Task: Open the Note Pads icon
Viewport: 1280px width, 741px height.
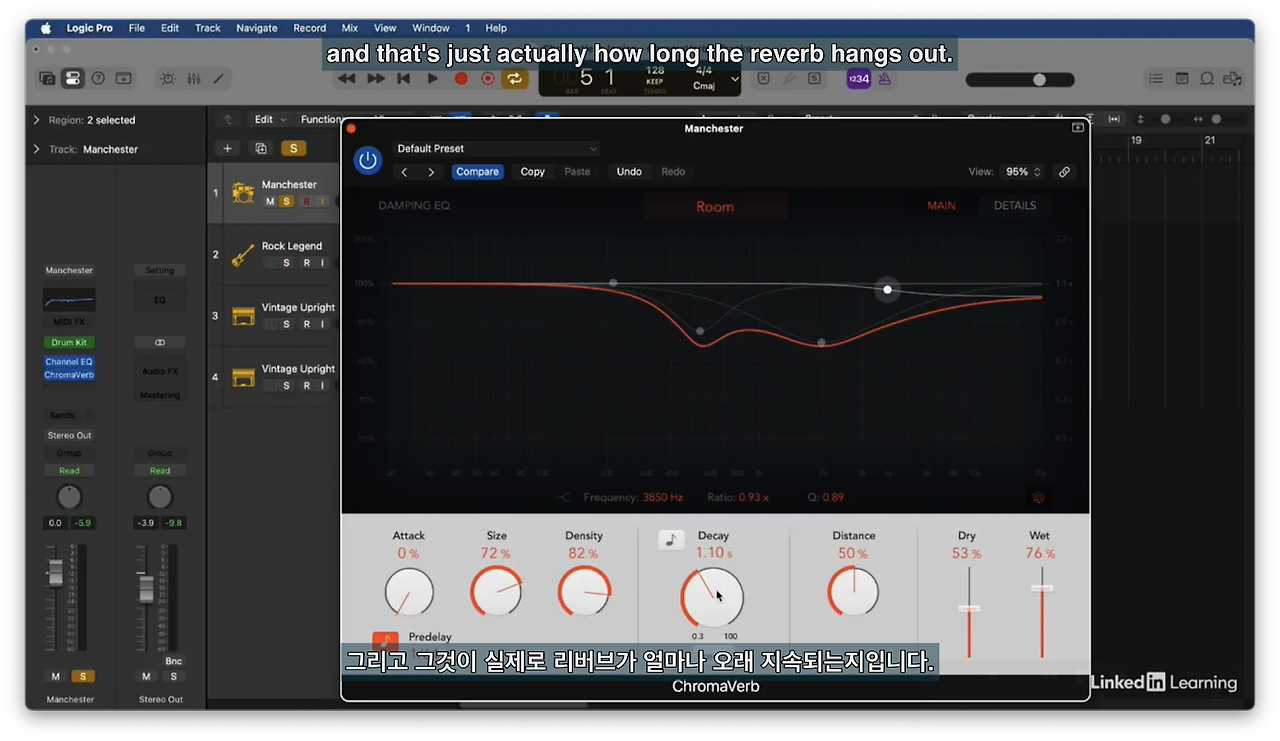Action: pos(1182,78)
